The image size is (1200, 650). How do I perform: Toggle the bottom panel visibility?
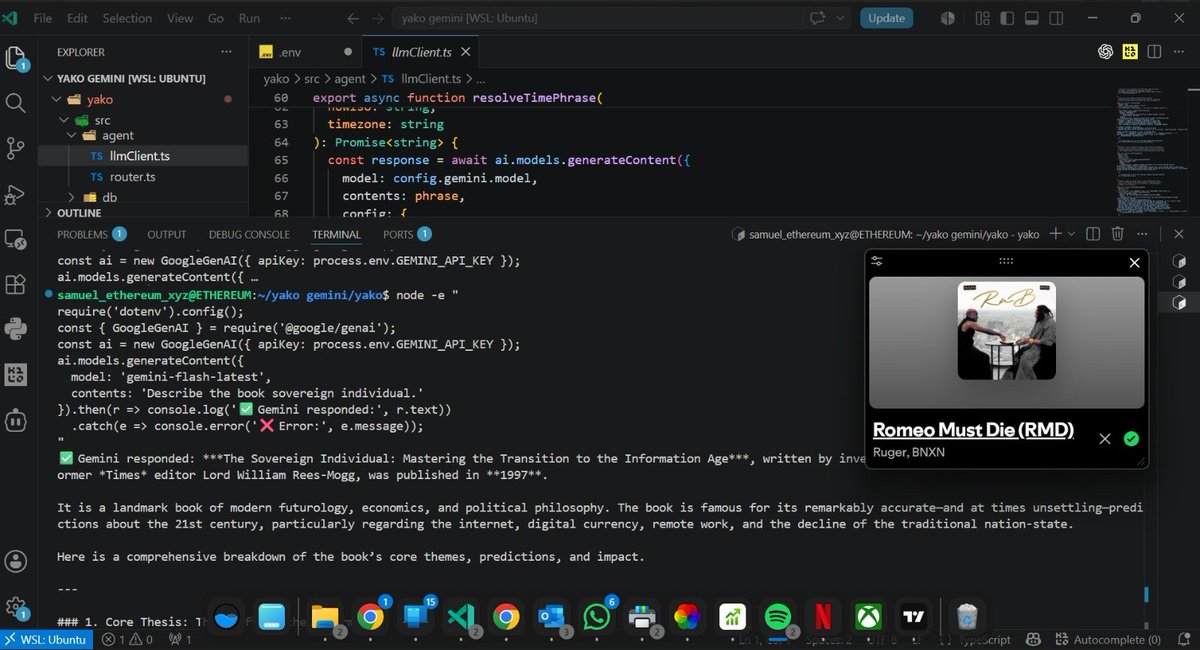coord(1033,18)
